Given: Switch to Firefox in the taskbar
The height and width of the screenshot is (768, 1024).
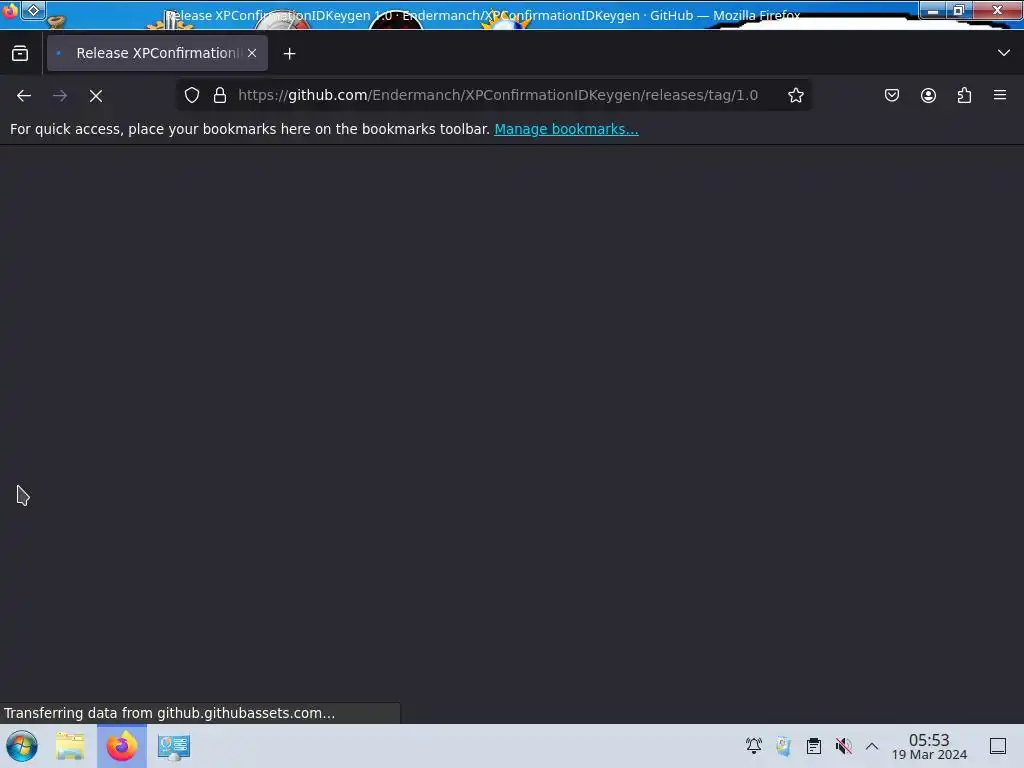Looking at the screenshot, I should coord(122,746).
